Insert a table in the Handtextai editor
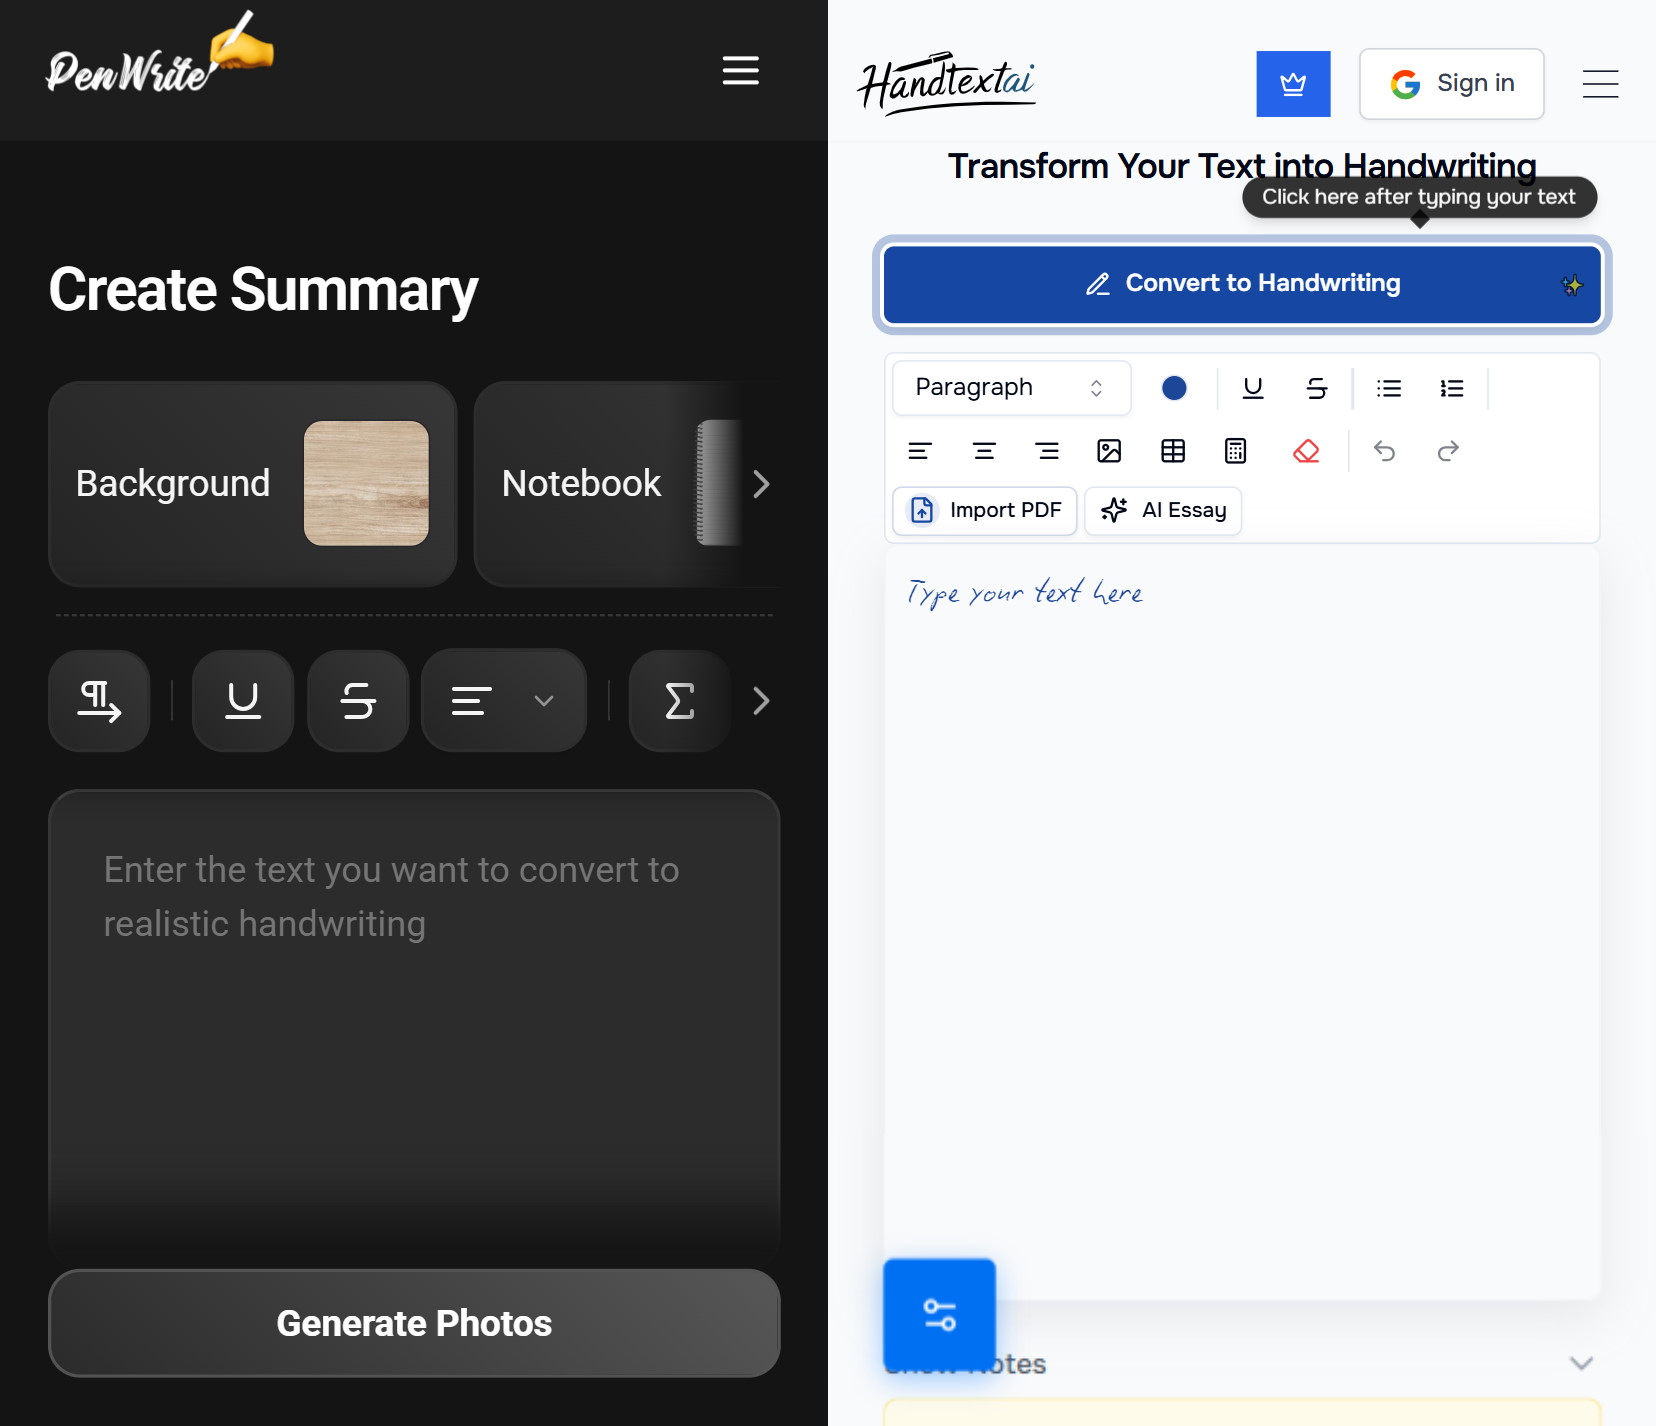1656x1426 pixels. tap(1171, 451)
